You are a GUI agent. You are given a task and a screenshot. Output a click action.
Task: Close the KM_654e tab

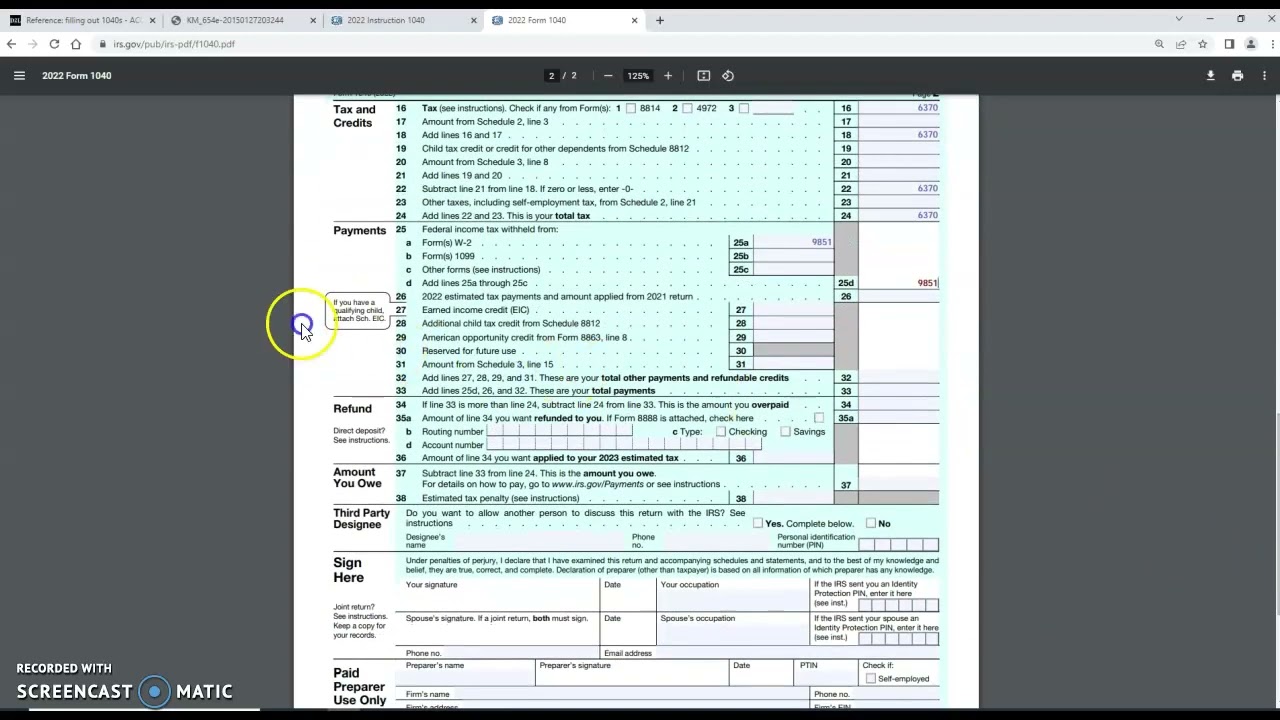[x=313, y=20]
